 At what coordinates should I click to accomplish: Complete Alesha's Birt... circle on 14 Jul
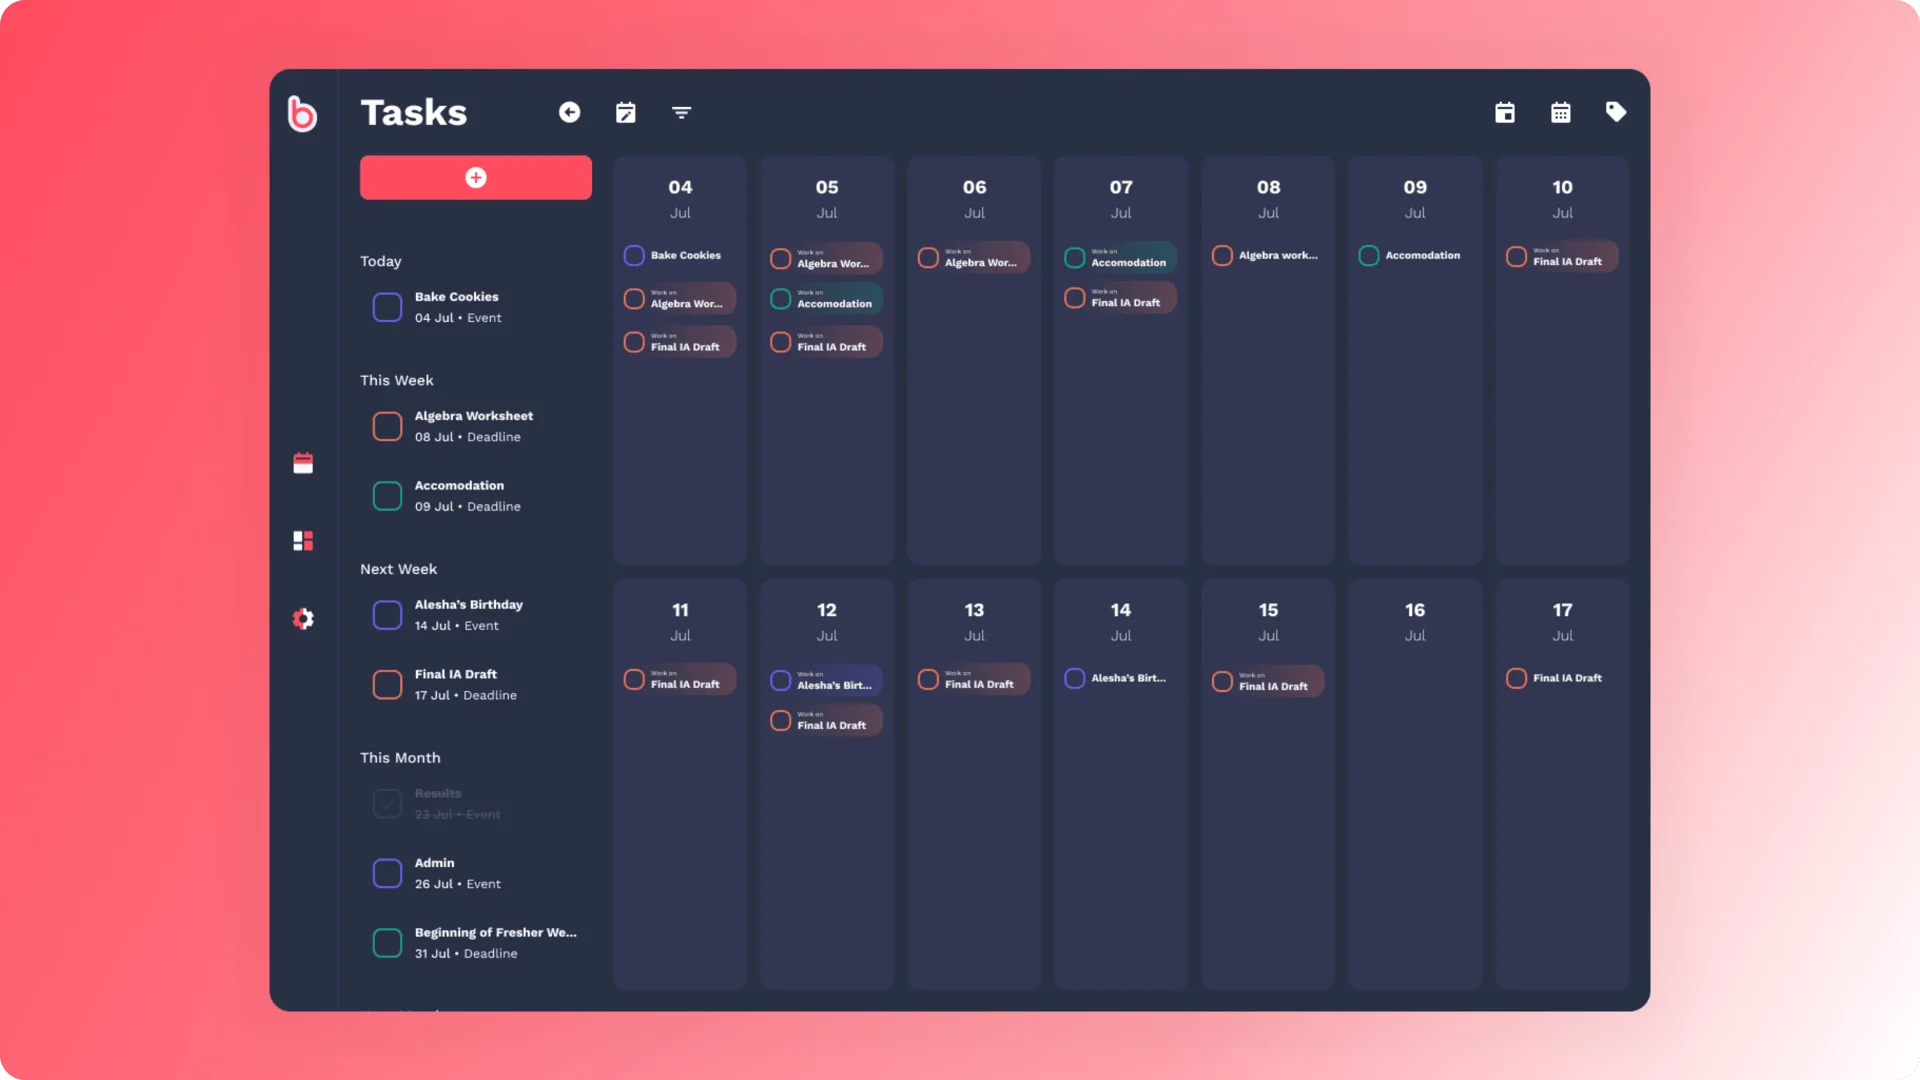pos(1075,678)
